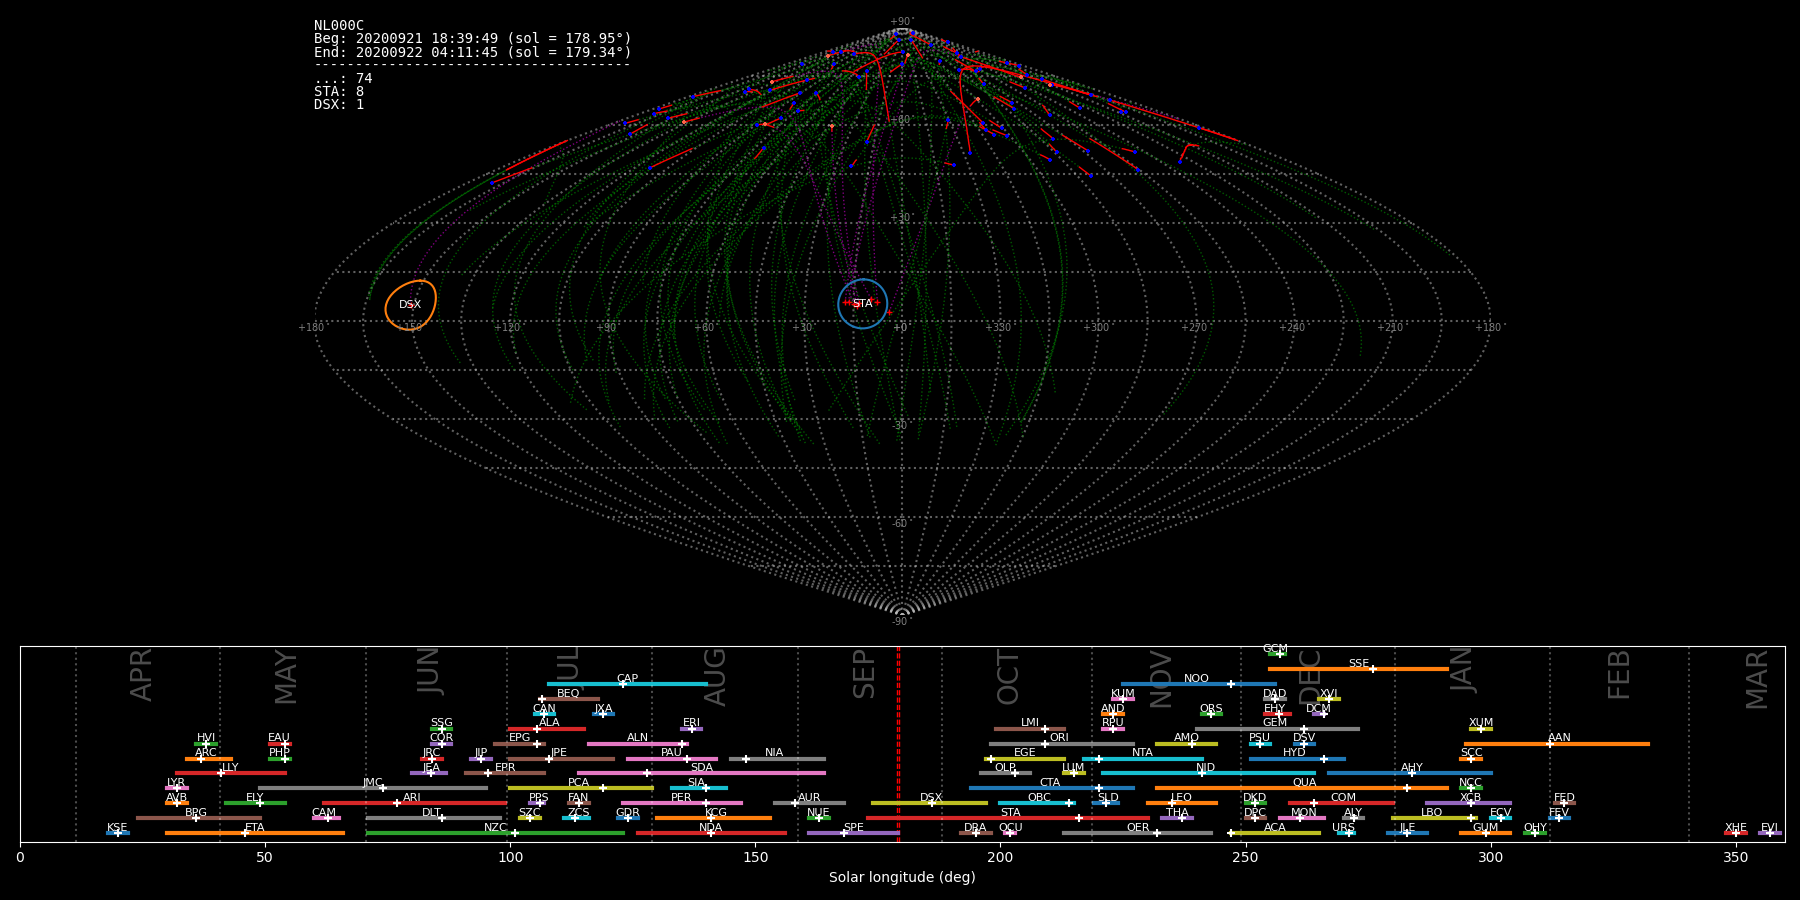
Task: Select the QUA shower label
Action: click(x=1305, y=783)
